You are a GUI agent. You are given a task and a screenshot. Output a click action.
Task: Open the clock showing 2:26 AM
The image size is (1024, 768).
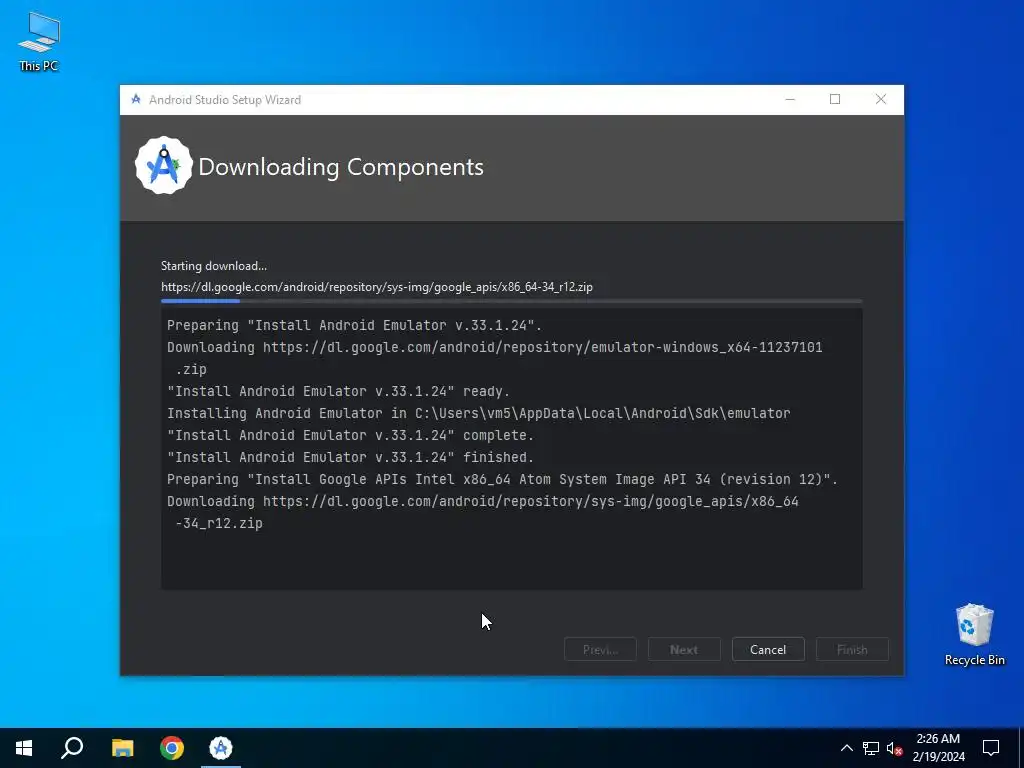pyautogui.click(x=938, y=748)
